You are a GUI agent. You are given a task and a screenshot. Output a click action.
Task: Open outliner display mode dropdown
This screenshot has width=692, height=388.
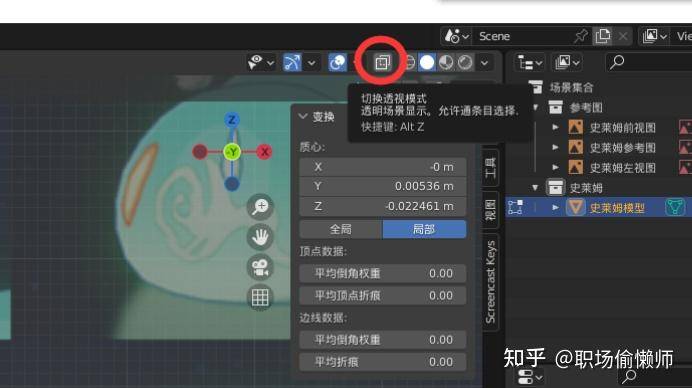click(x=567, y=63)
